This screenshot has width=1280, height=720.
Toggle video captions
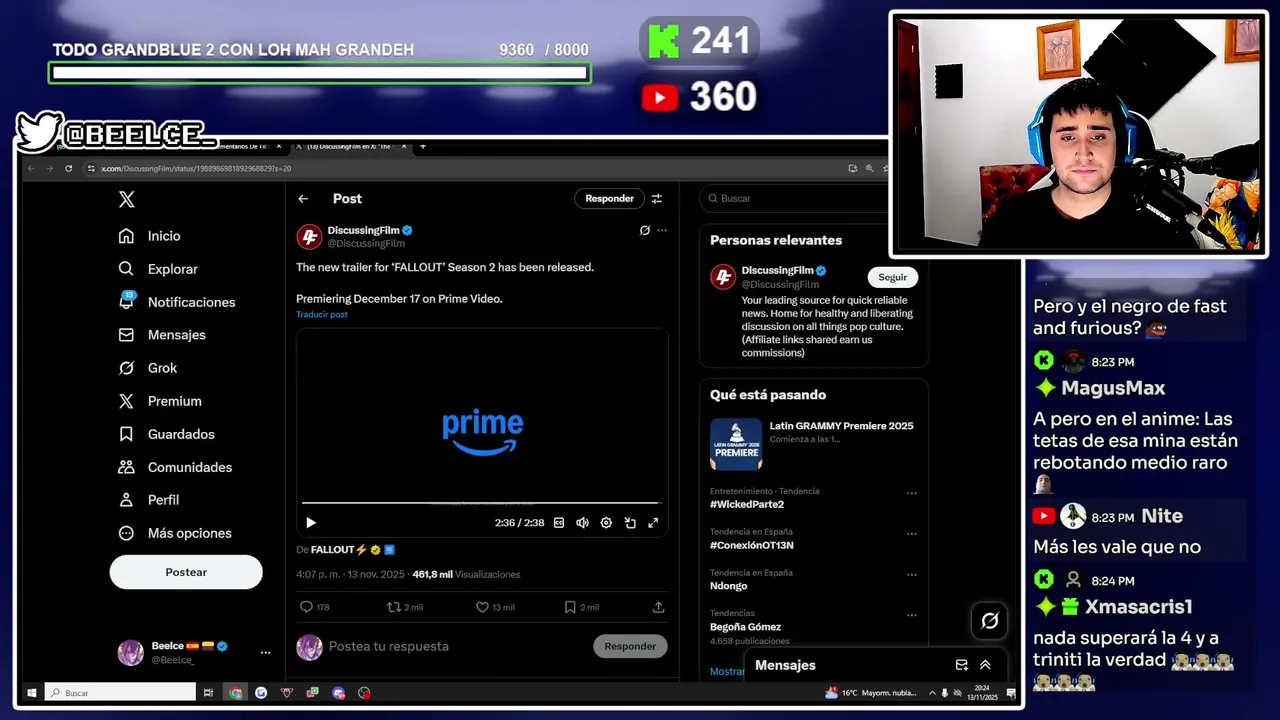[x=559, y=523]
